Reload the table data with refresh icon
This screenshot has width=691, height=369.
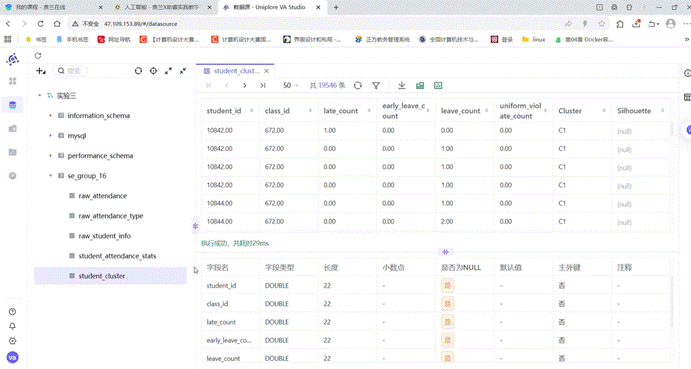point(358,85)
